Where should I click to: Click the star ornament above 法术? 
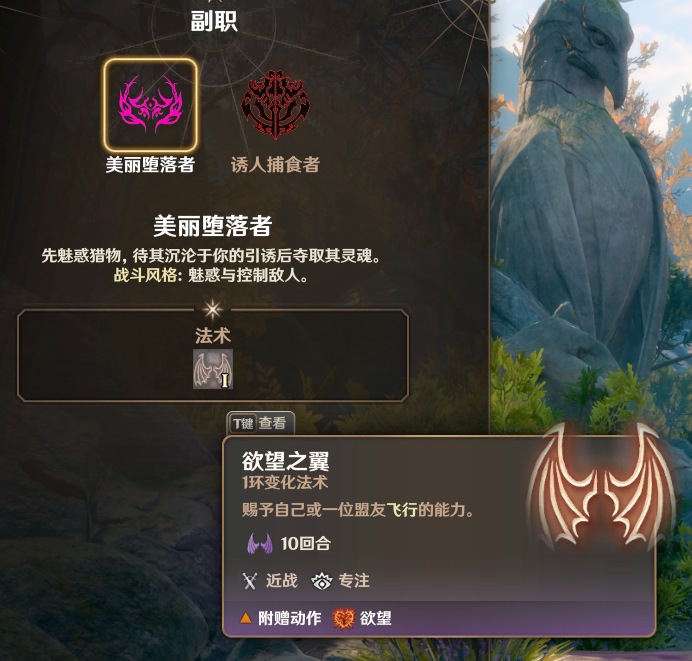213,309
